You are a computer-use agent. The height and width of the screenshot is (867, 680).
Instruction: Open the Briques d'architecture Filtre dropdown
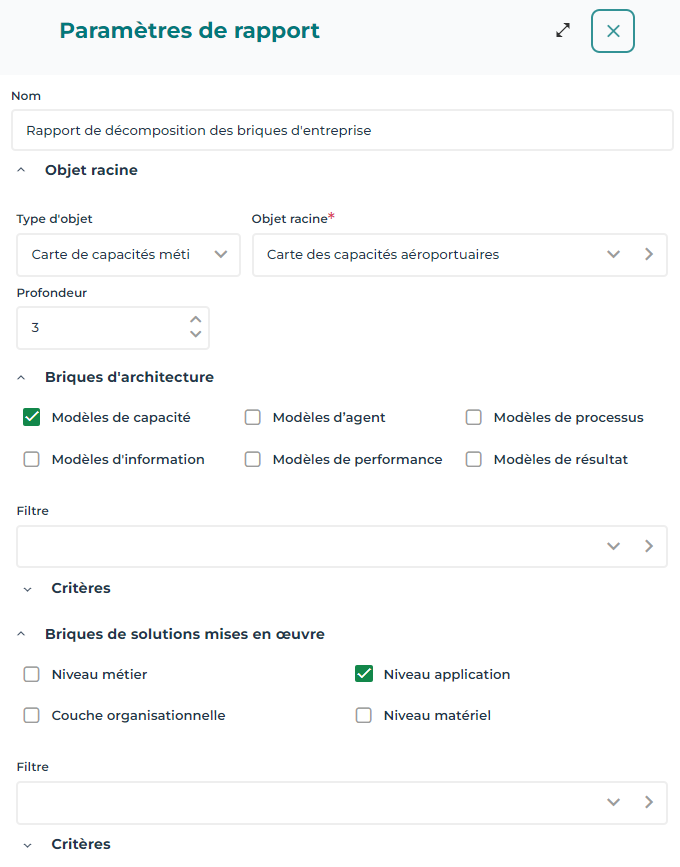tap(614, 546)
